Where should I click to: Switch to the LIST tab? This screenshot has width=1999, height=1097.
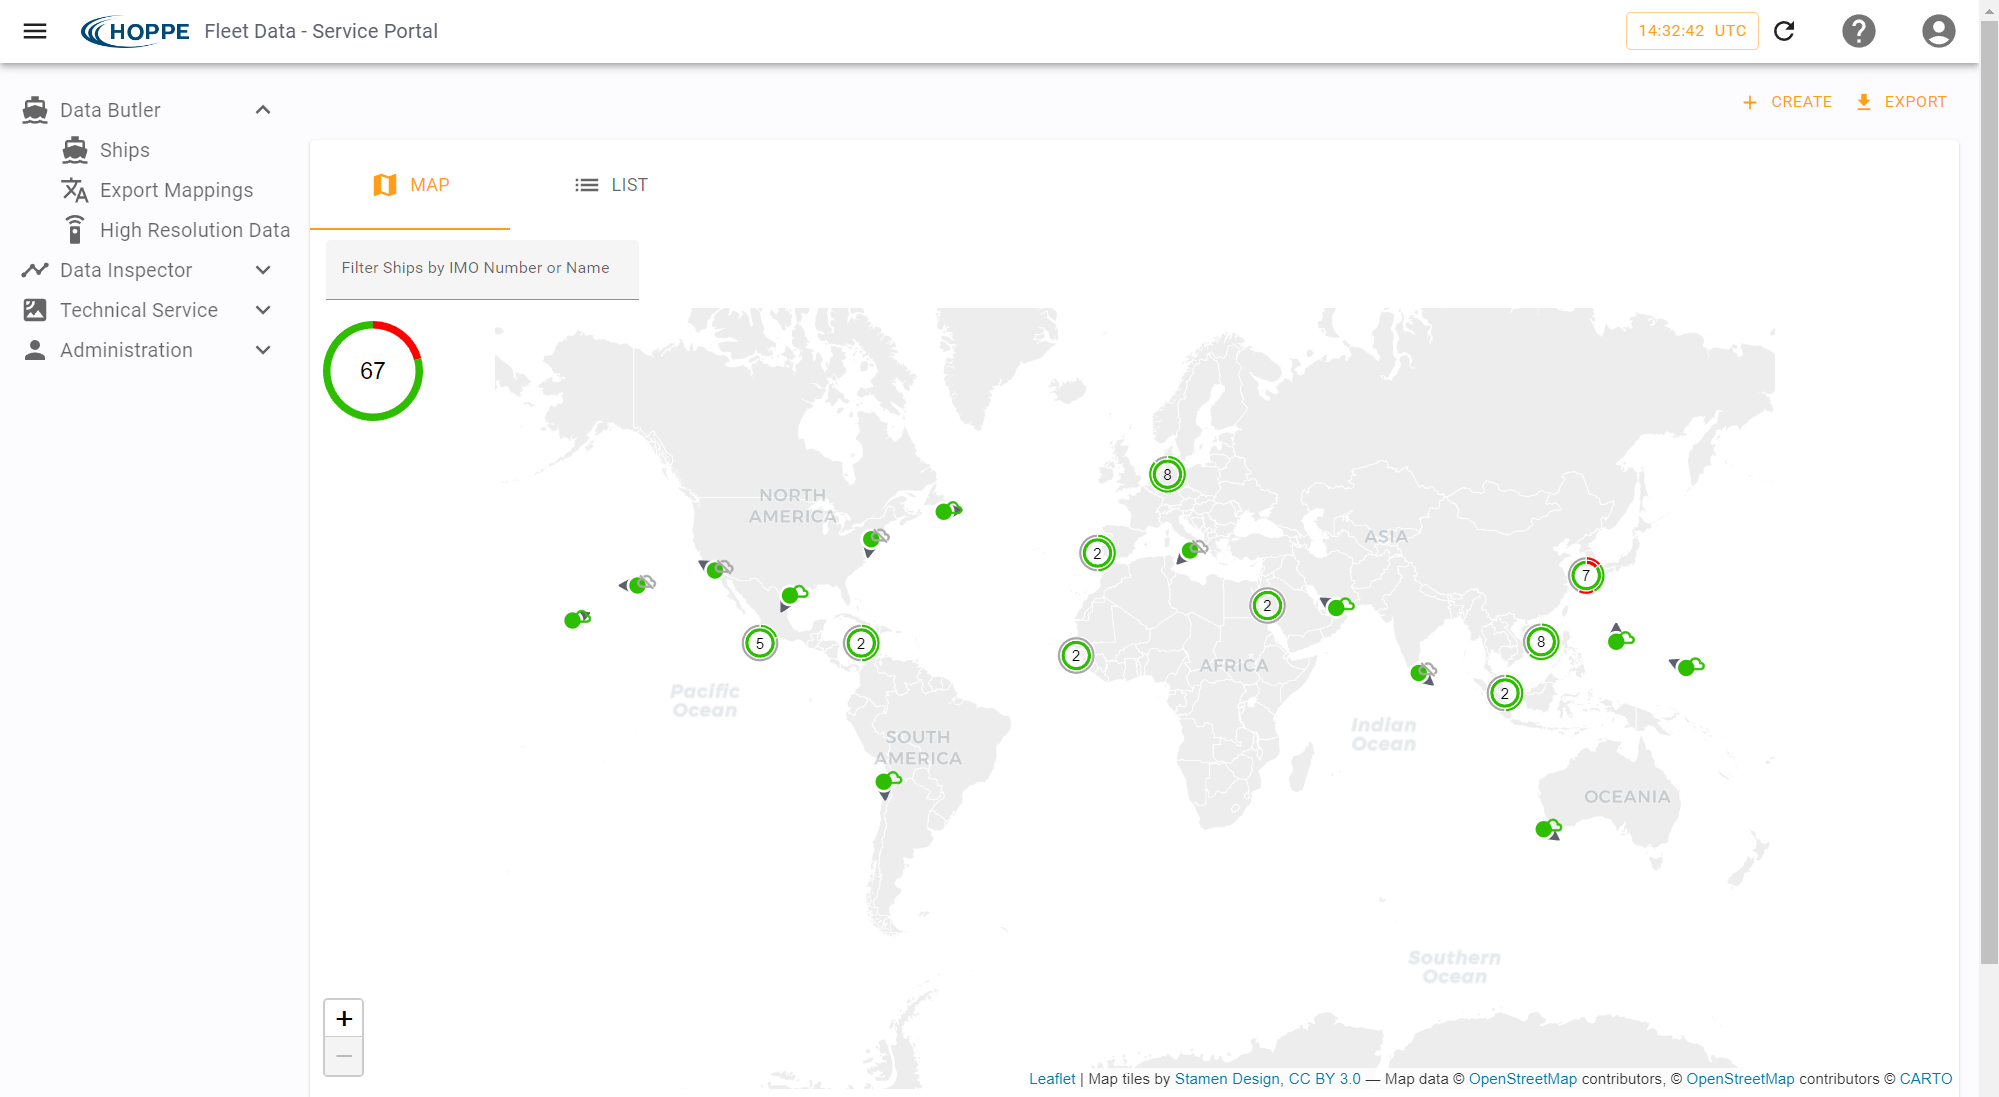click(611, 185)
